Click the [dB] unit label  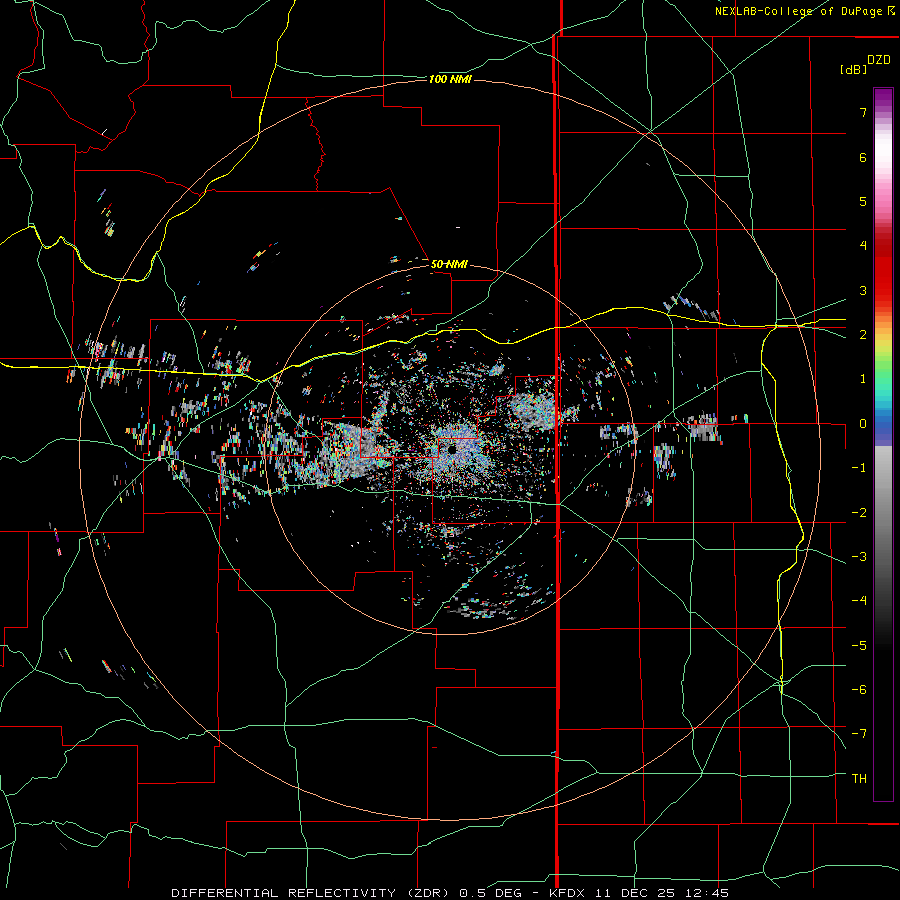tap(853, 69)
